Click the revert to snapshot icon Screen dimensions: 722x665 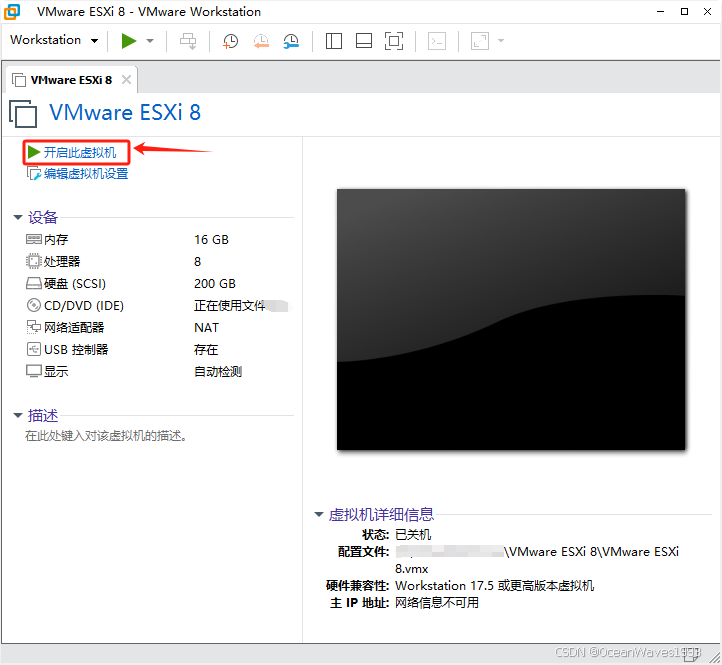261,41
